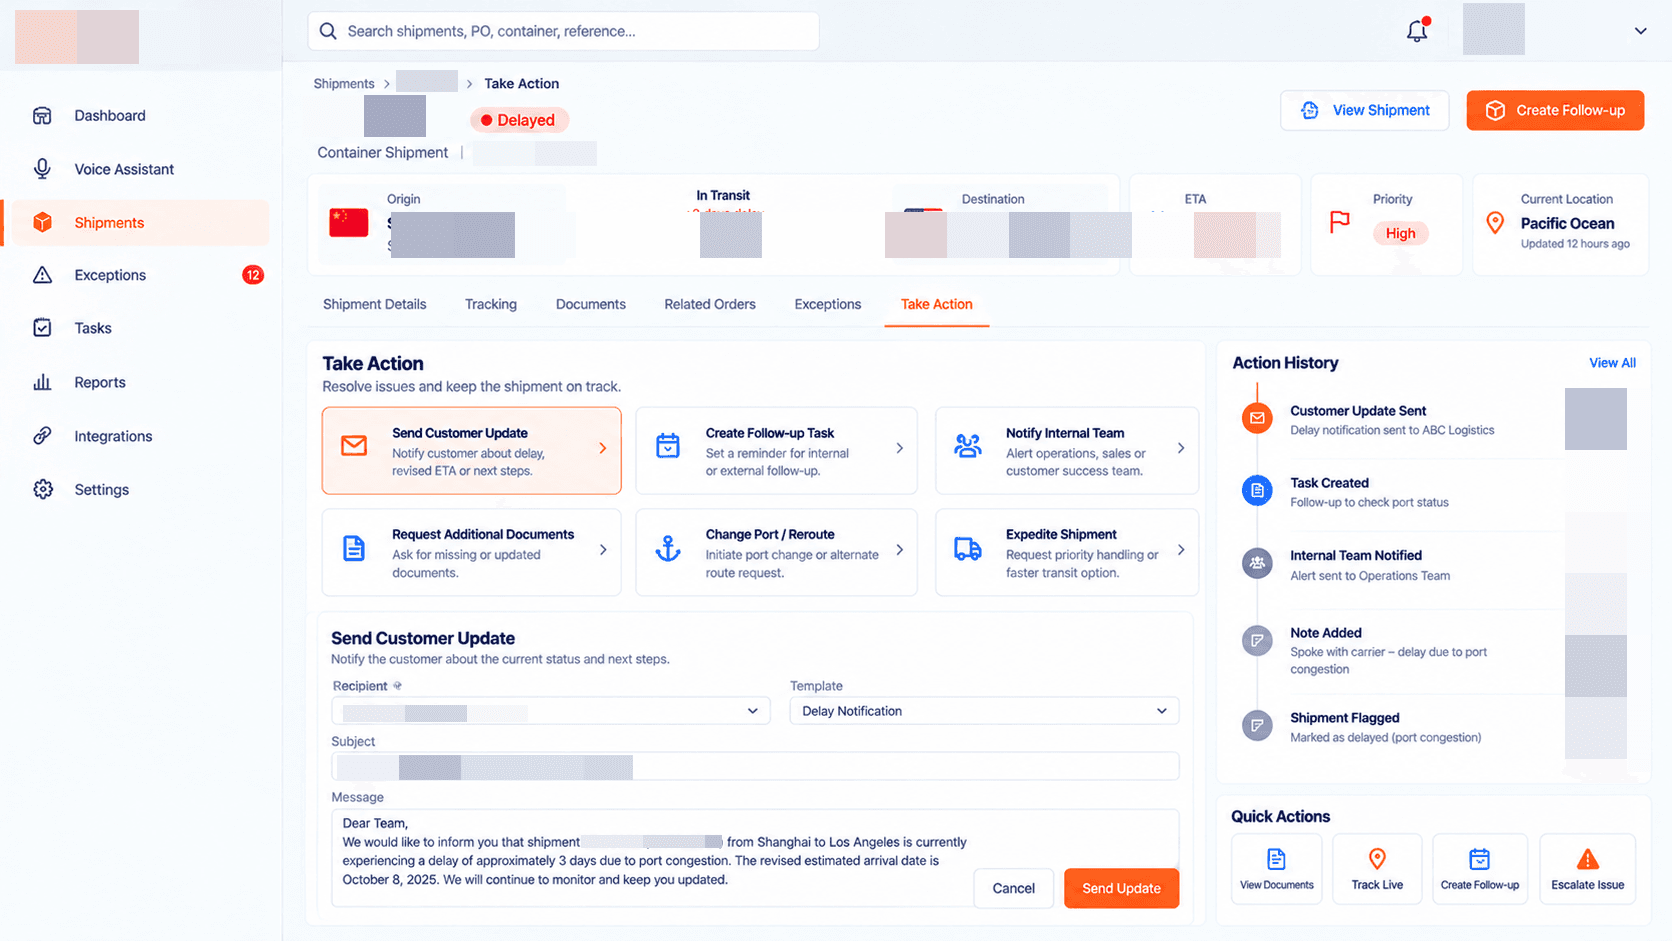Click the Priority flag icon
Image resolution: width=1672 pixels, height=941 pixels.
(1340, 221)
